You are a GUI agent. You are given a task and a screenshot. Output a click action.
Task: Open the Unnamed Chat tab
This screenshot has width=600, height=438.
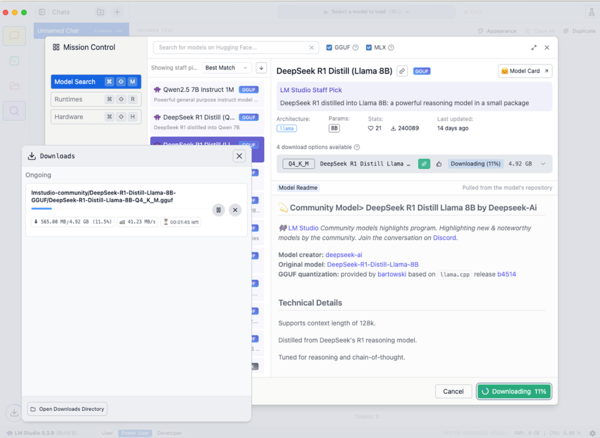pyautogui.click(x=81, y=31)
